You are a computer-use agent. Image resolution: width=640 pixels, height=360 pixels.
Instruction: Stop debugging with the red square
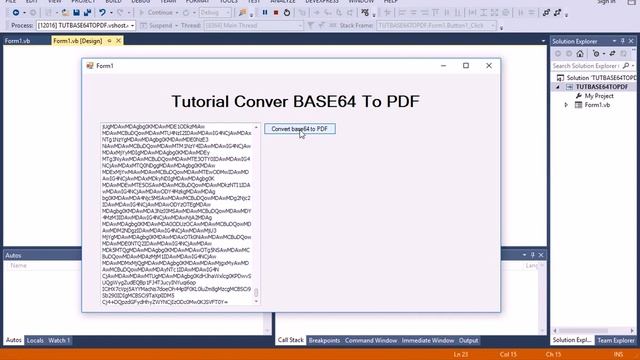(x=276, y=13)
